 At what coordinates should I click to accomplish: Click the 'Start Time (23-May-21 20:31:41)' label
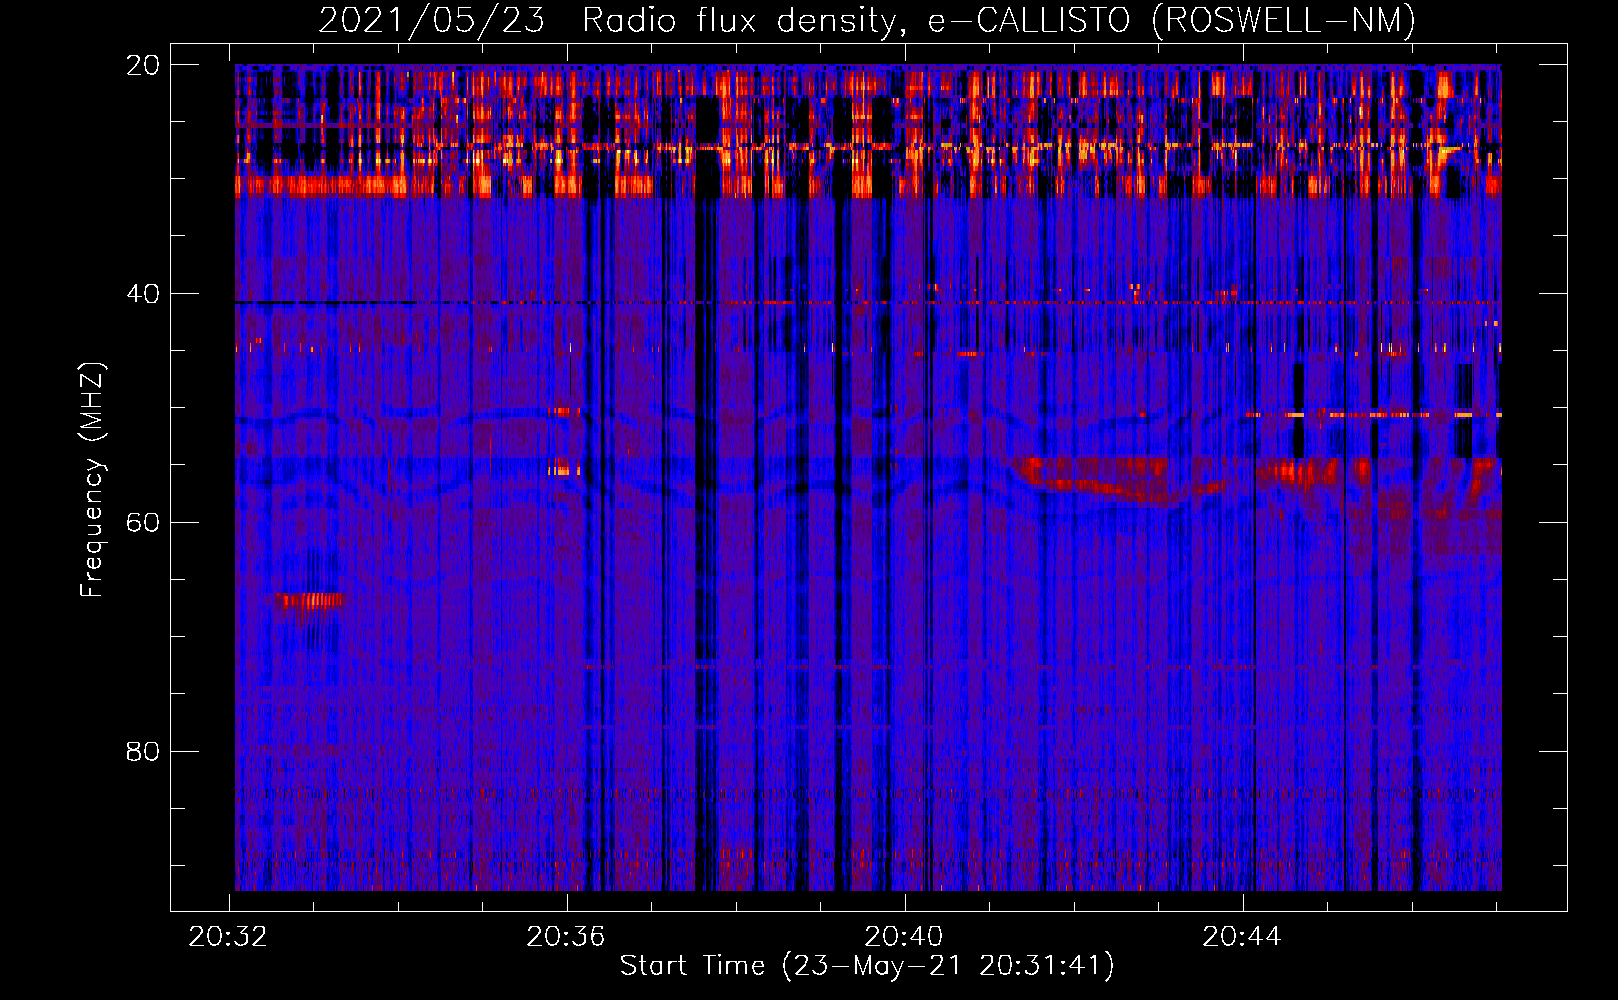click(866, 966)
